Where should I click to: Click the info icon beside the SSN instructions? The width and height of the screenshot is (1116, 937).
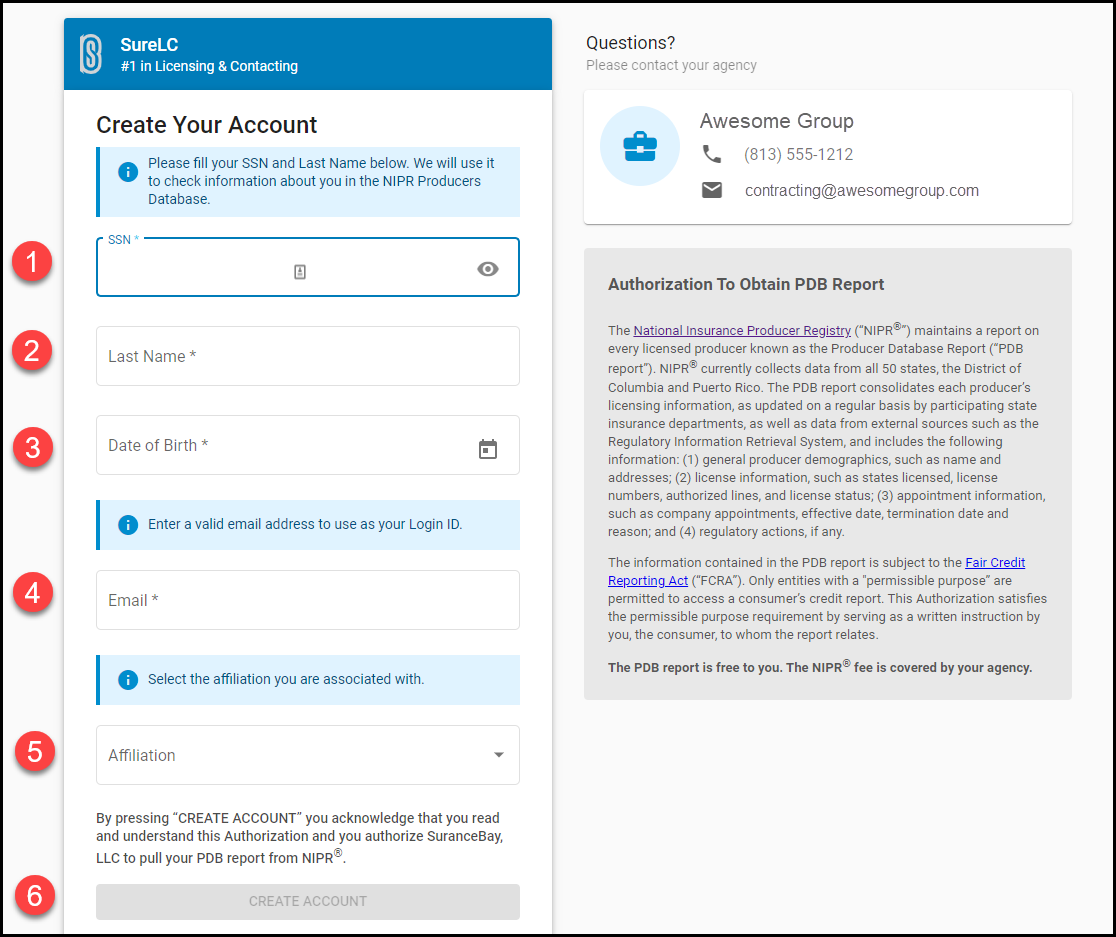click(x=128, y=171)
